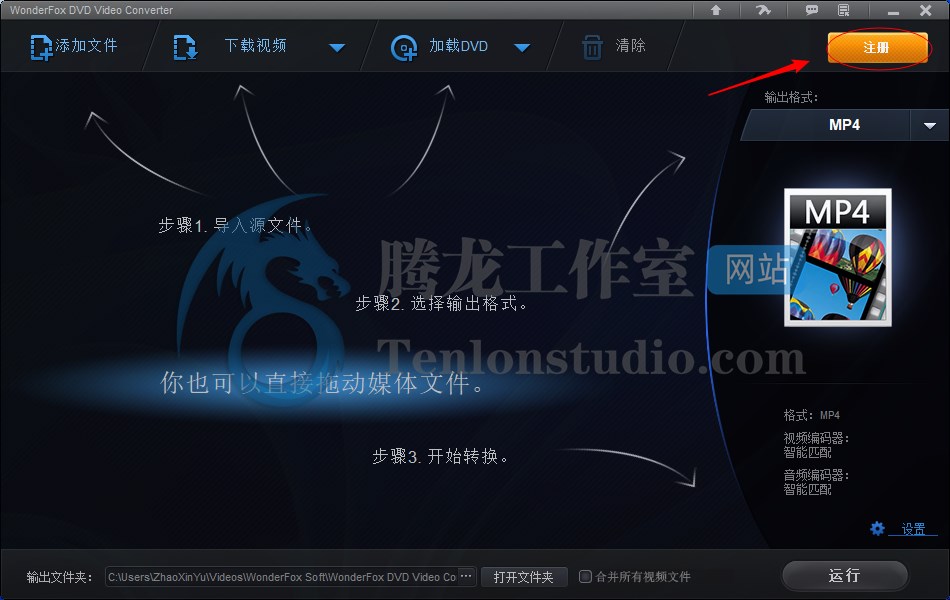Click the blue settings gear icon
This screenshot has height=600, width=950.
pos(877,528)
